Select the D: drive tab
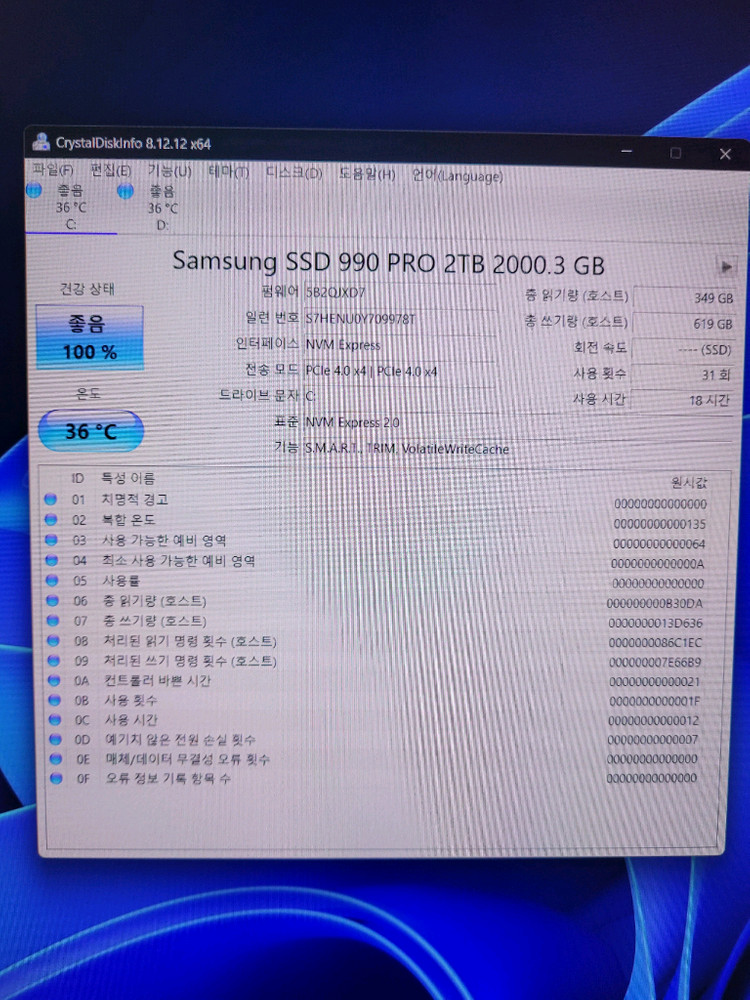 pyautogui.click(x=162, y=208)
